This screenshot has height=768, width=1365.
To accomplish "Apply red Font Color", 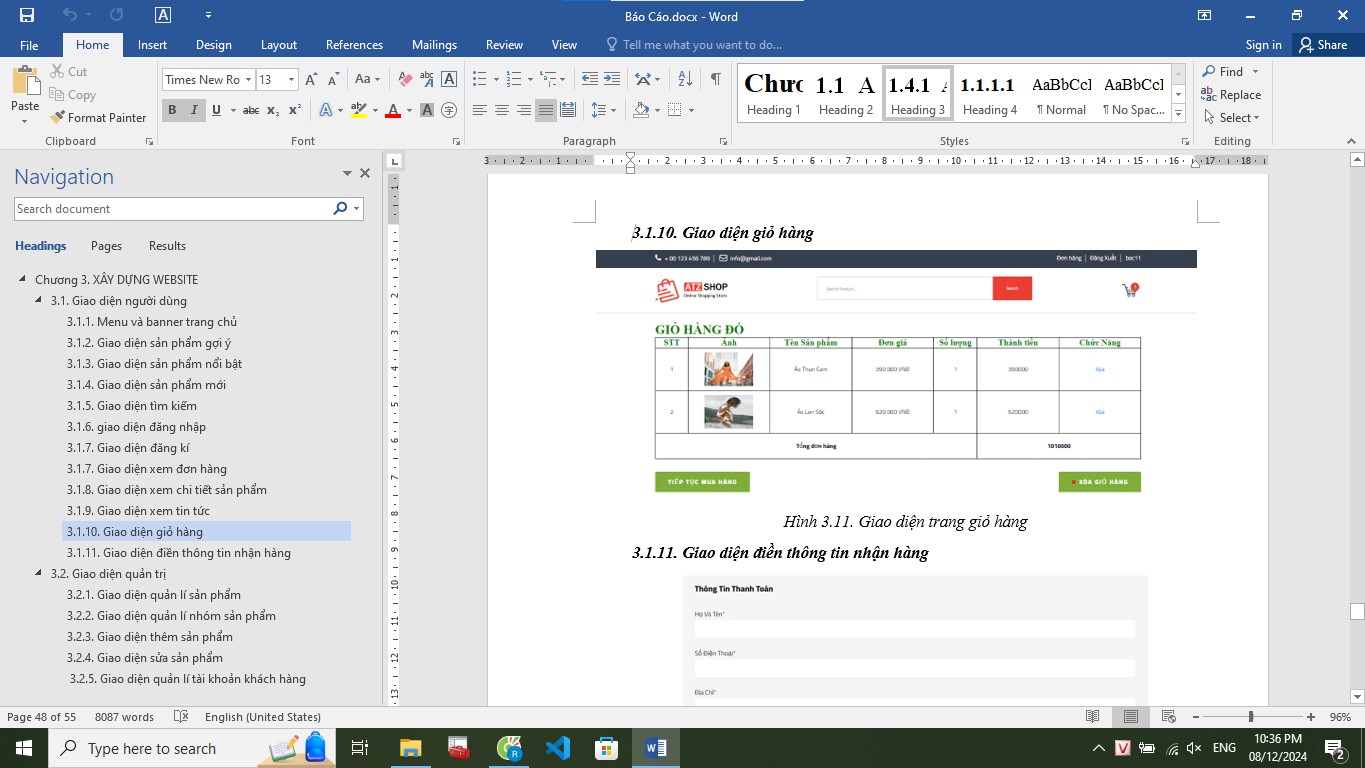I will [x=393, y=110].
